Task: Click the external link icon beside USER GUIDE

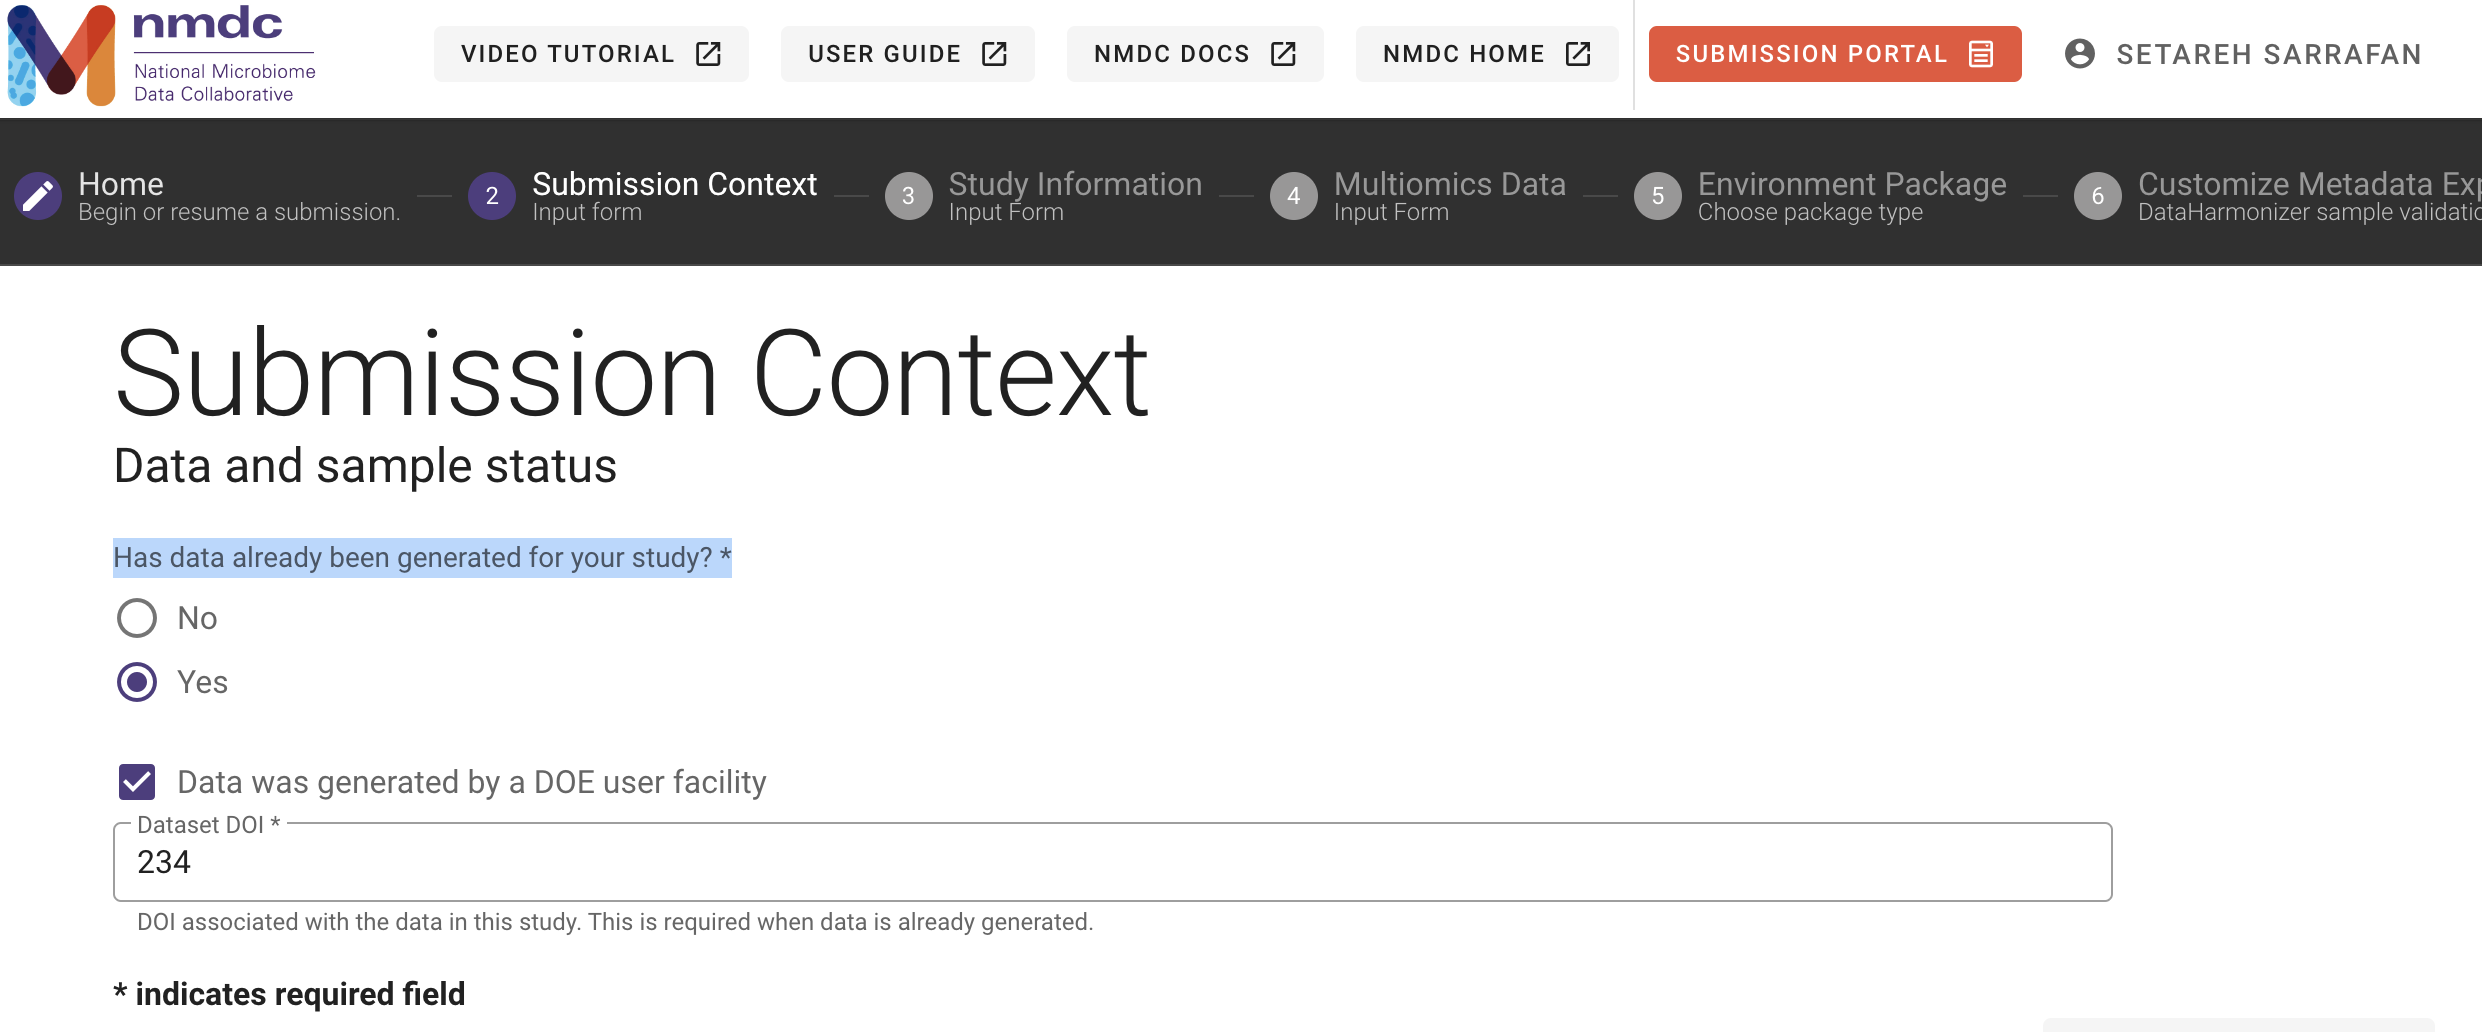Action: point(993,54)
